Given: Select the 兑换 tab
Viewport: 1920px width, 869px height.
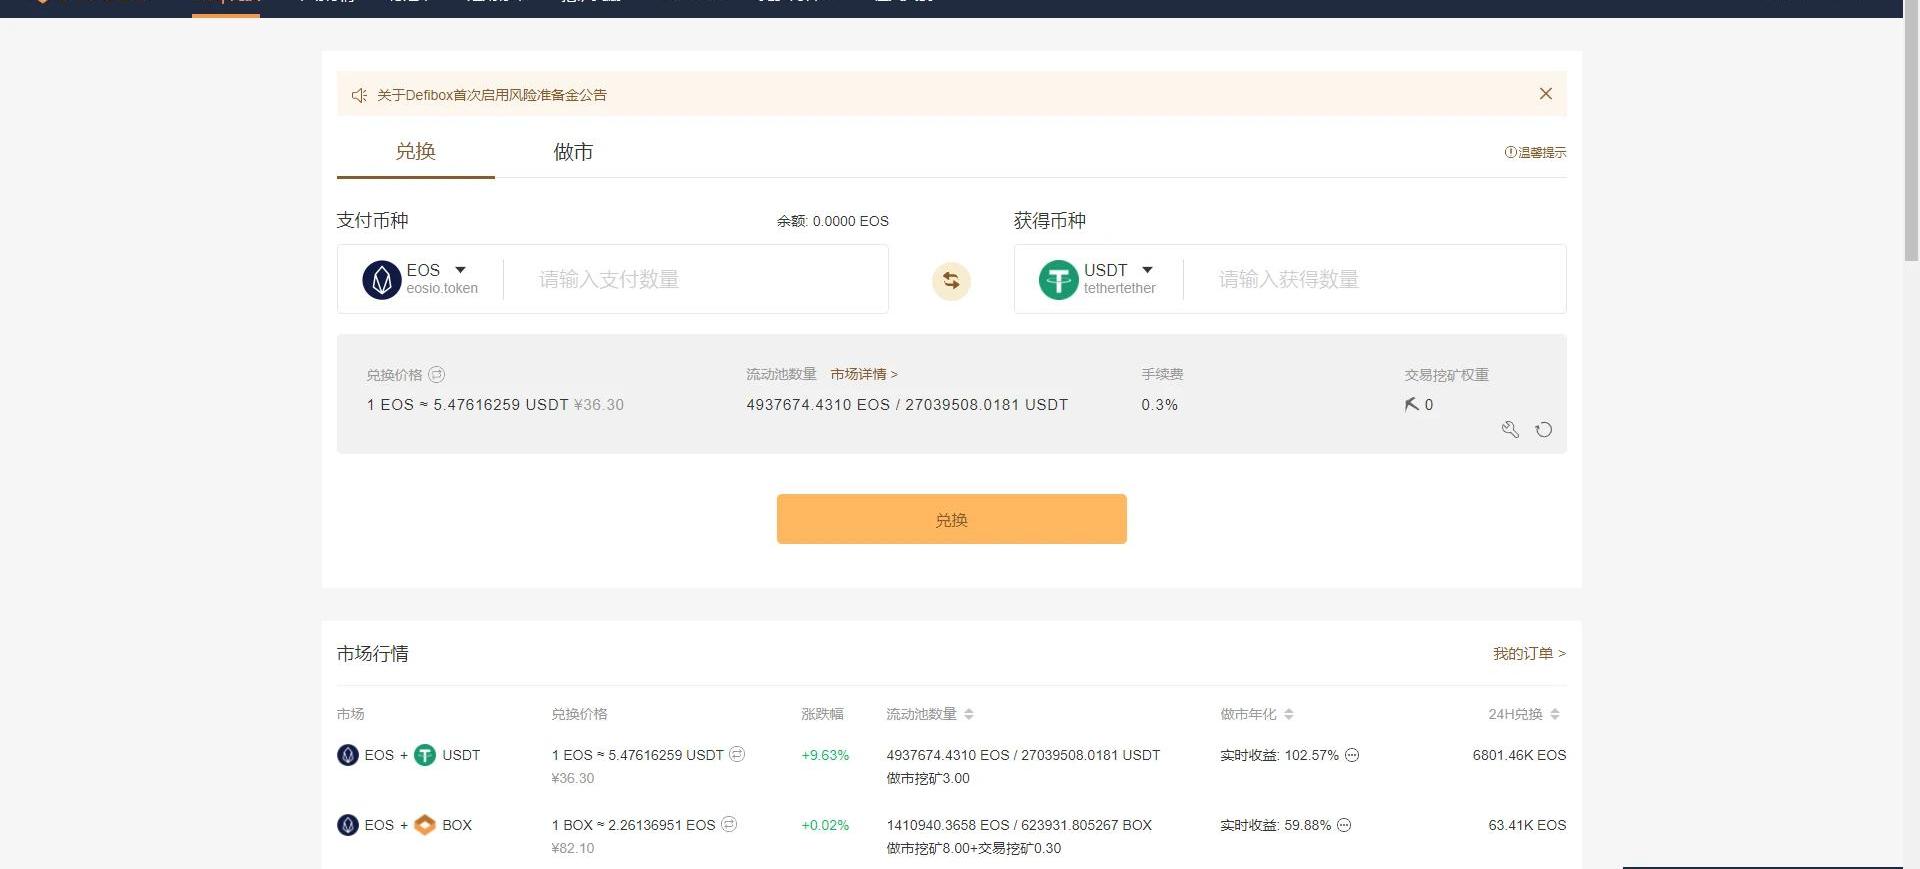Looking at the screenshot, I should 415,152.
